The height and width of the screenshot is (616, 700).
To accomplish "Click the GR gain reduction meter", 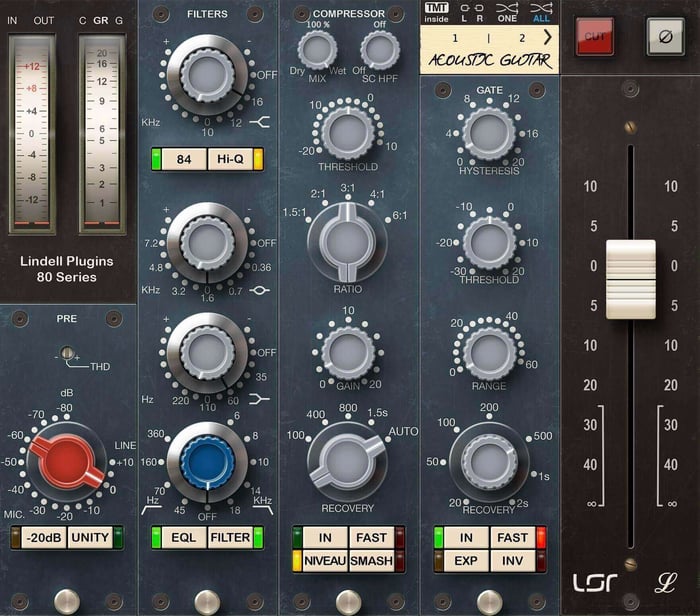I will point(102,135).
